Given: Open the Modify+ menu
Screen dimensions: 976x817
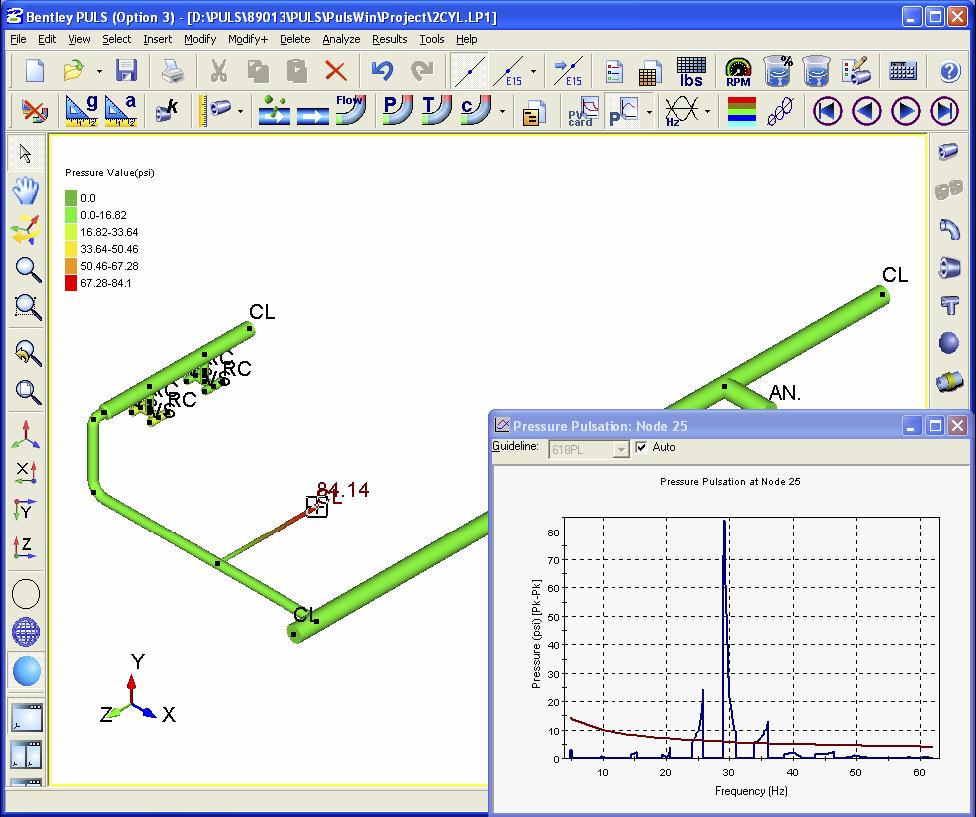Looking at the screenshot, I should 248,39.
